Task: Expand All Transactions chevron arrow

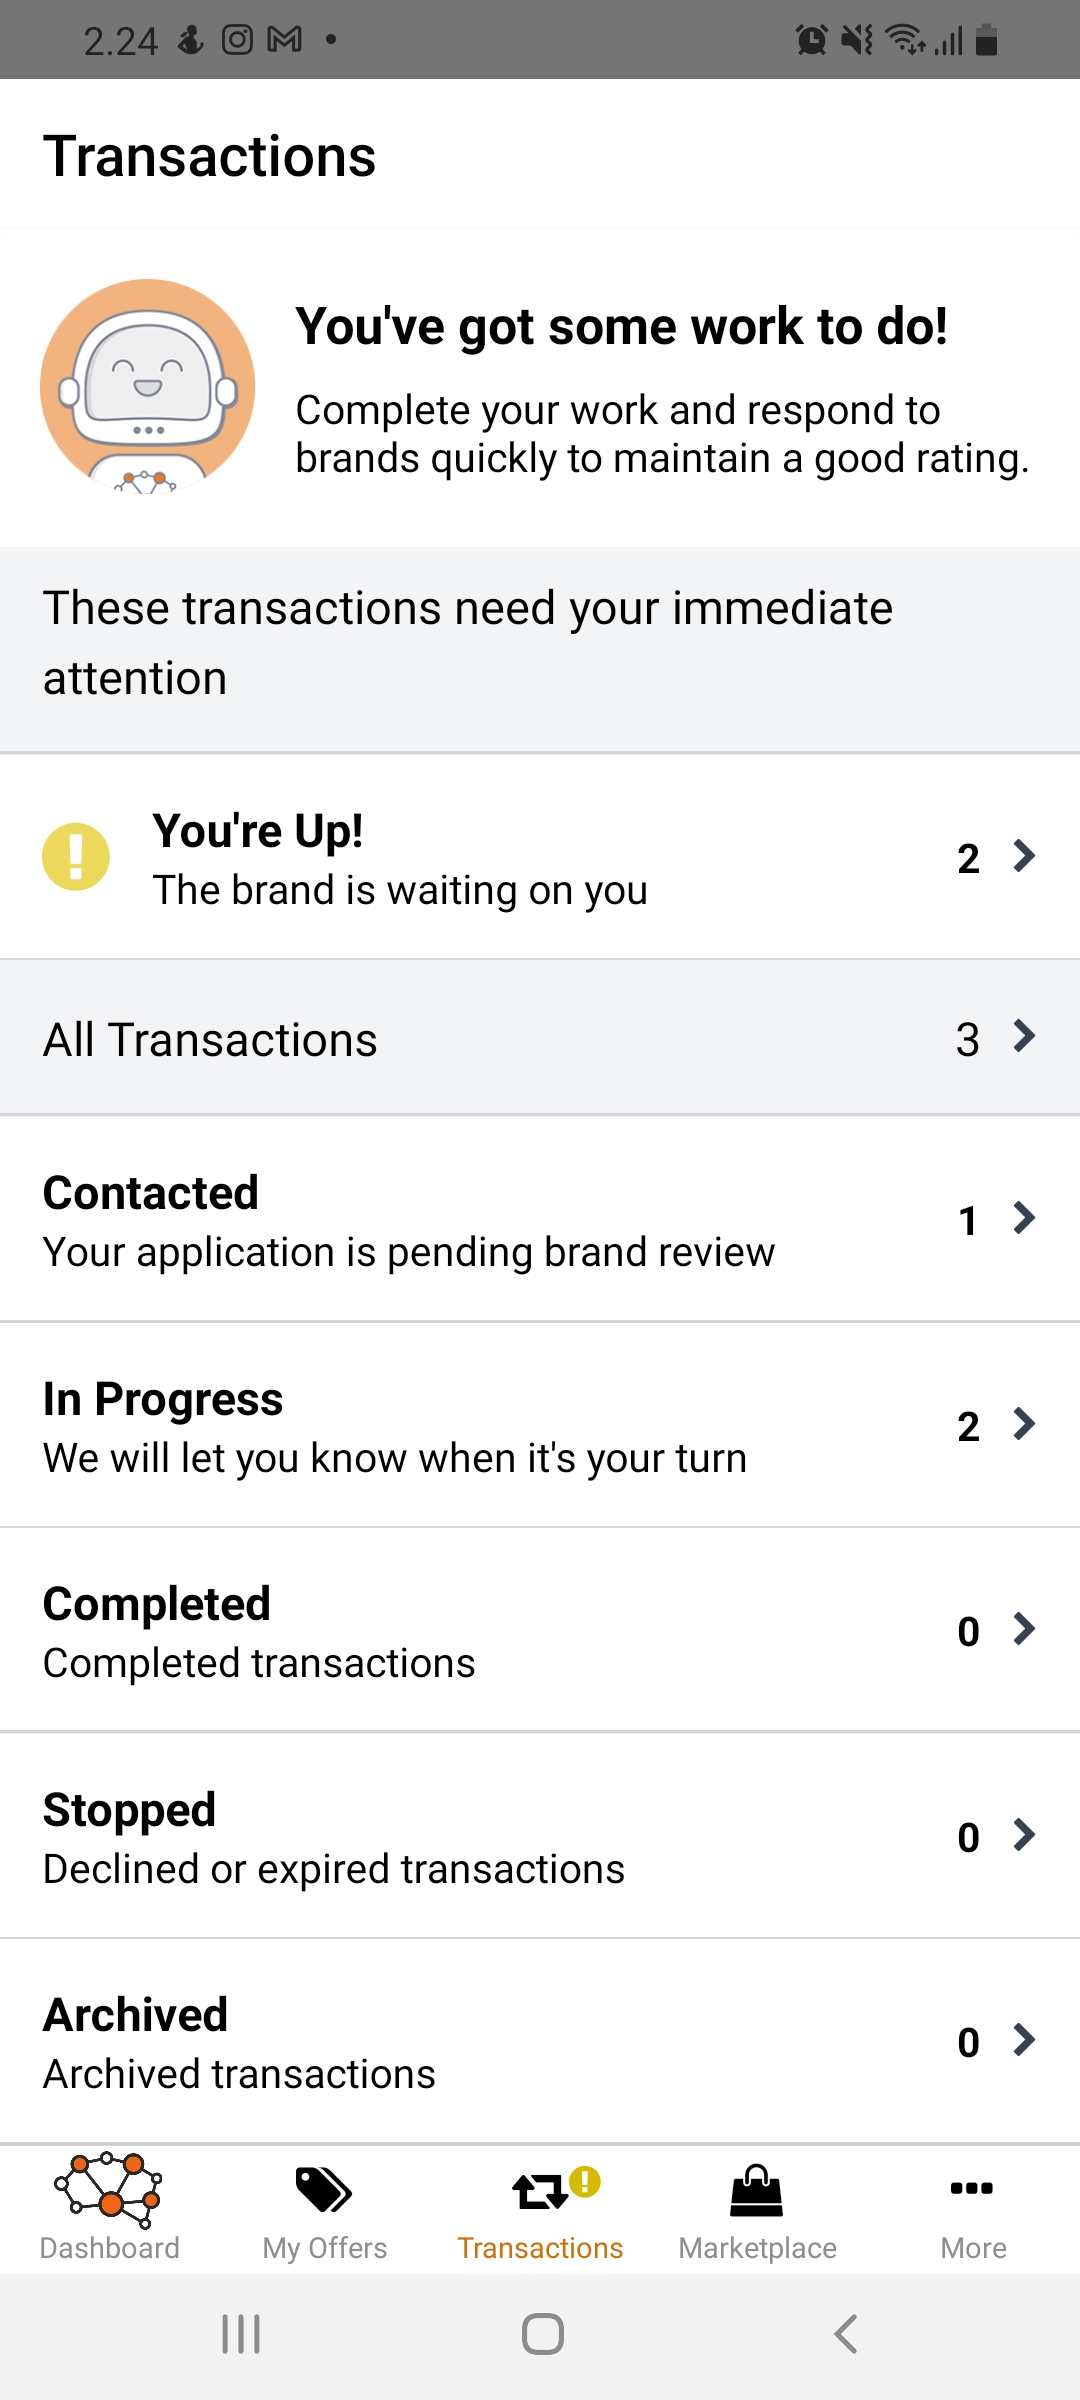Action: [x=1024, y=1036]
